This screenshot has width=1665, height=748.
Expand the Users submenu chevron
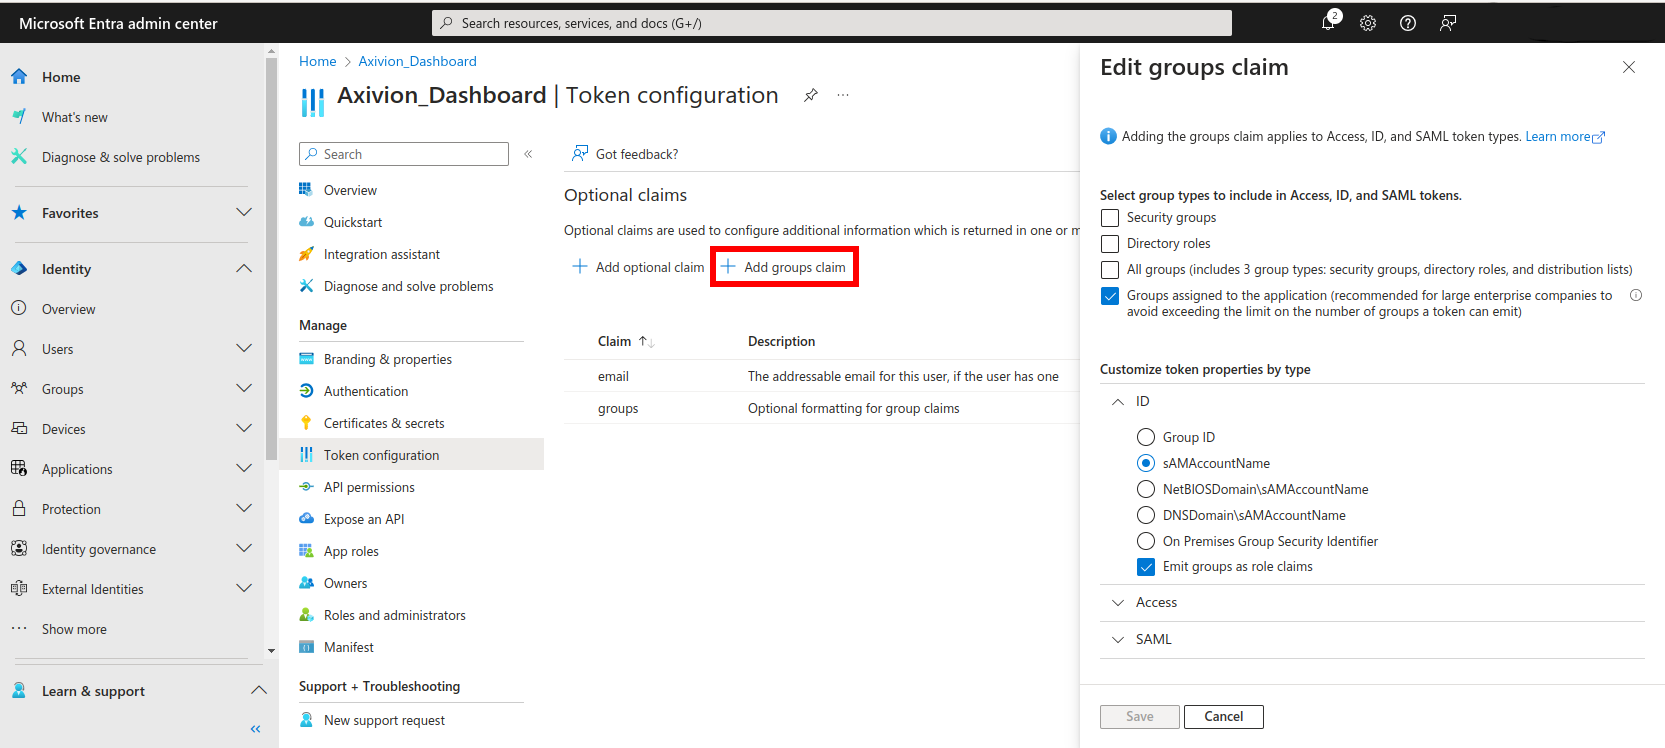click(x=244, y=348)
